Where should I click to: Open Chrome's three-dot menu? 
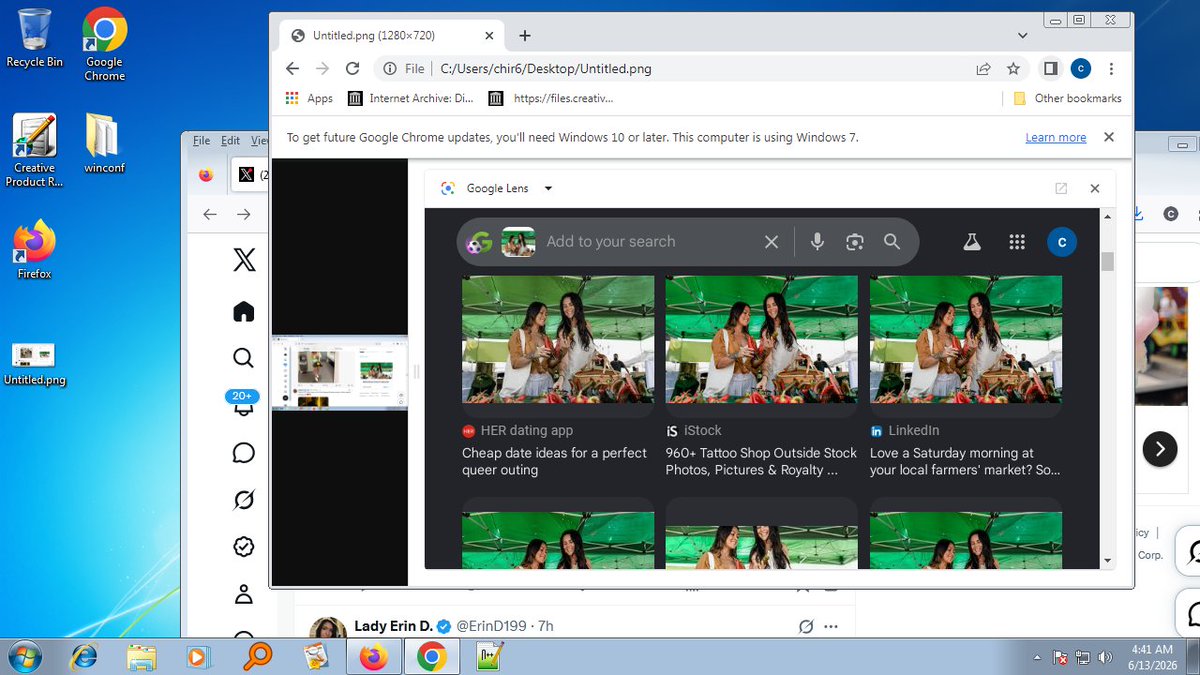[1111, 69]
